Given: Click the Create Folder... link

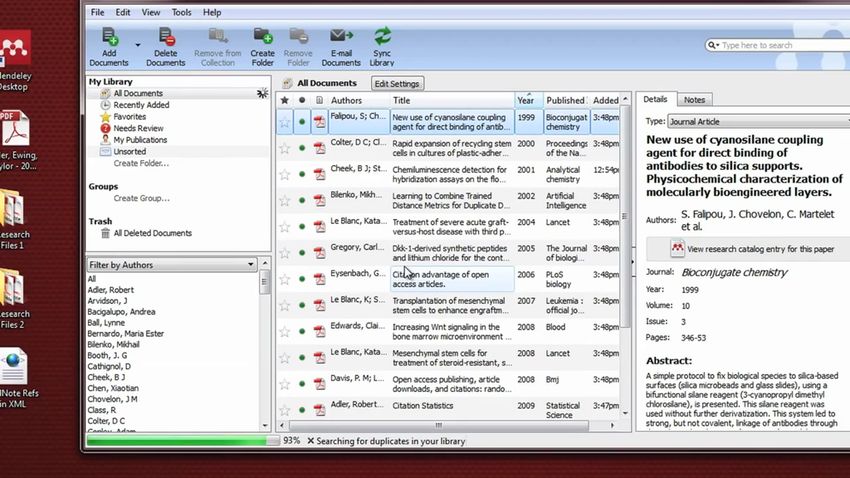Looking at the screenshot, I should (141, 163).
